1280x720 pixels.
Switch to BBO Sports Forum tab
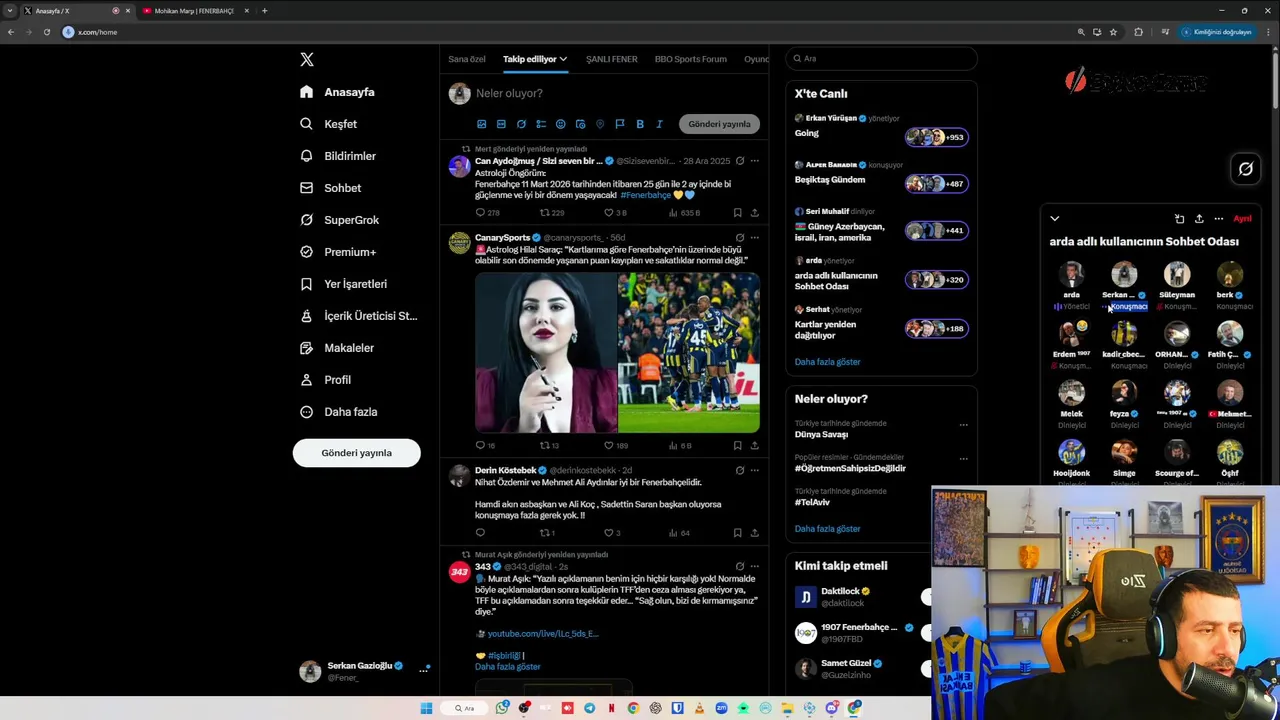[x=690, y=59]
